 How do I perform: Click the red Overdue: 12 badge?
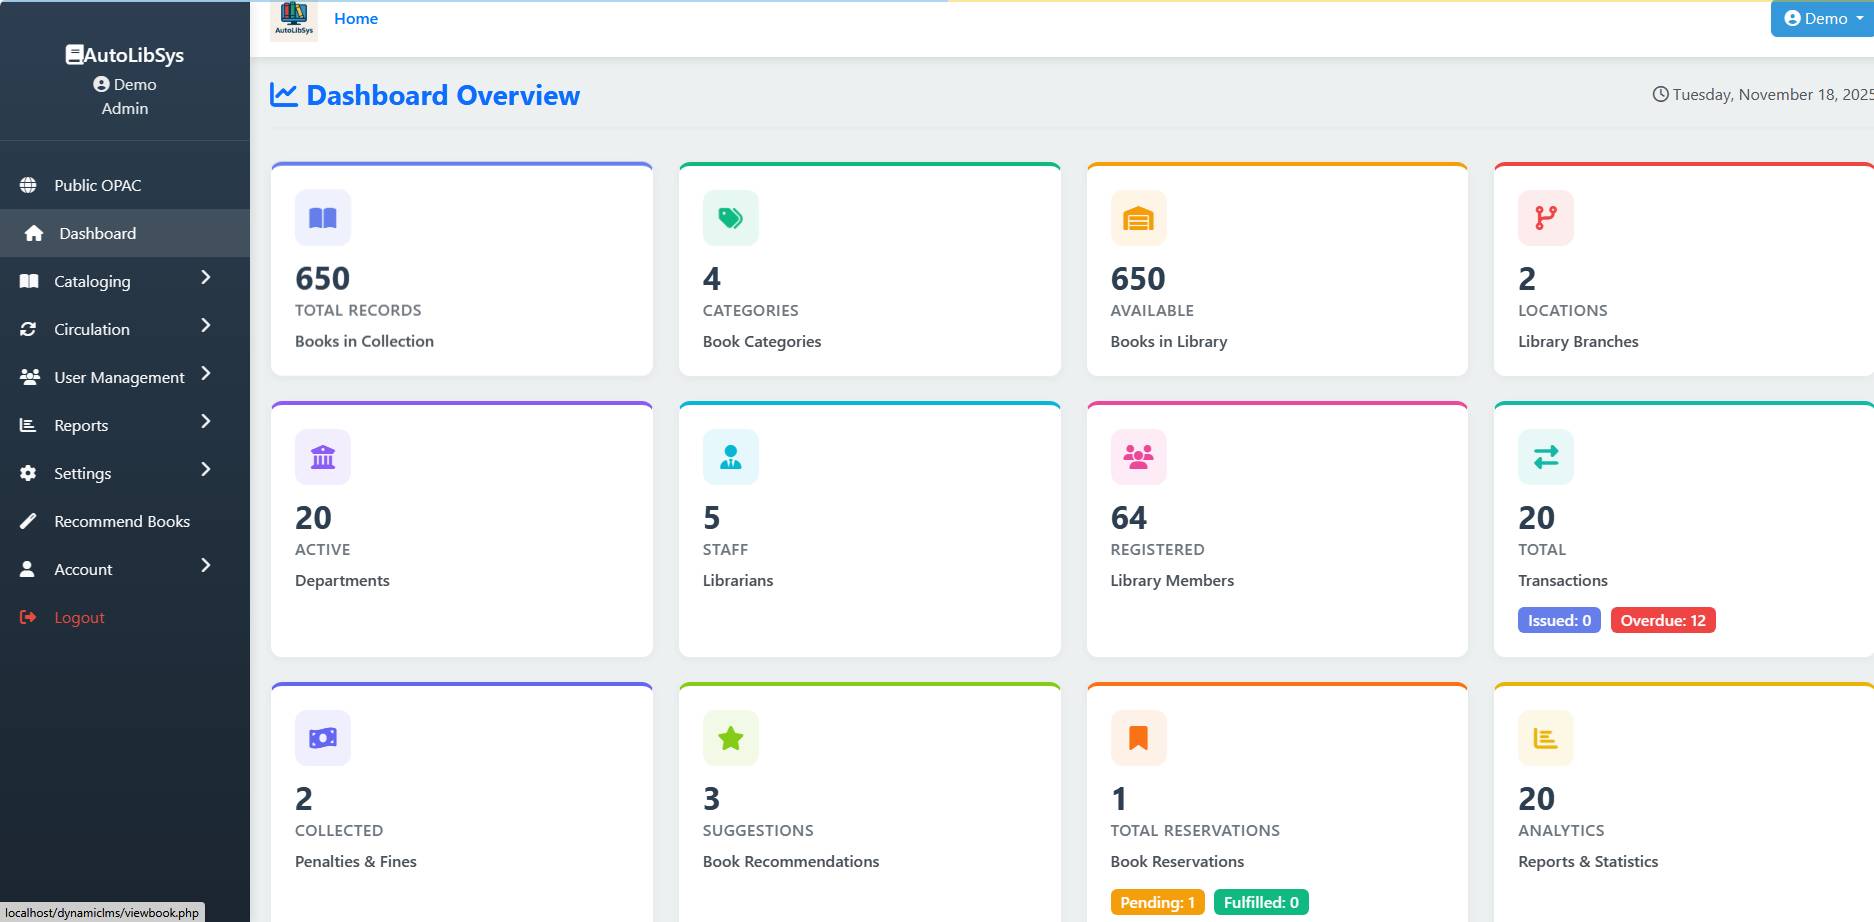(1662, 621)
